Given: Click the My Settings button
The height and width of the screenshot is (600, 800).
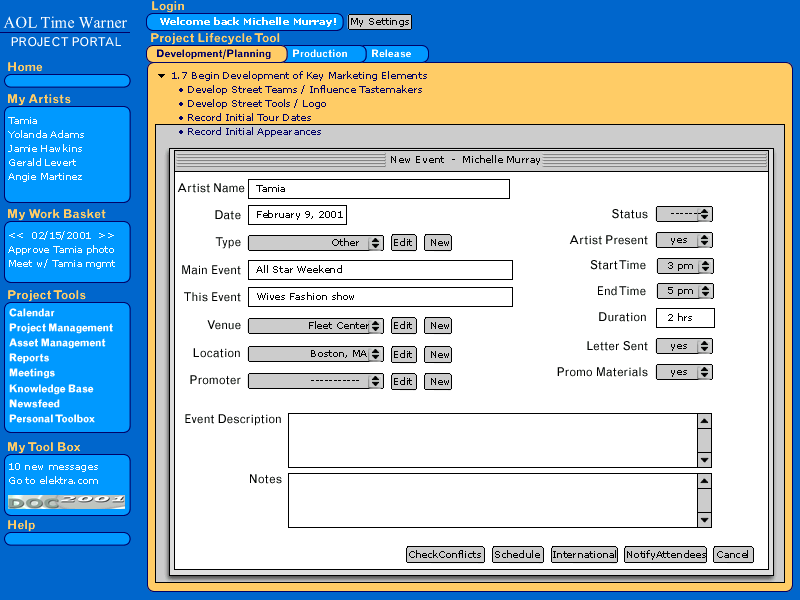Looking at the screenshot, I should [380, 22].
